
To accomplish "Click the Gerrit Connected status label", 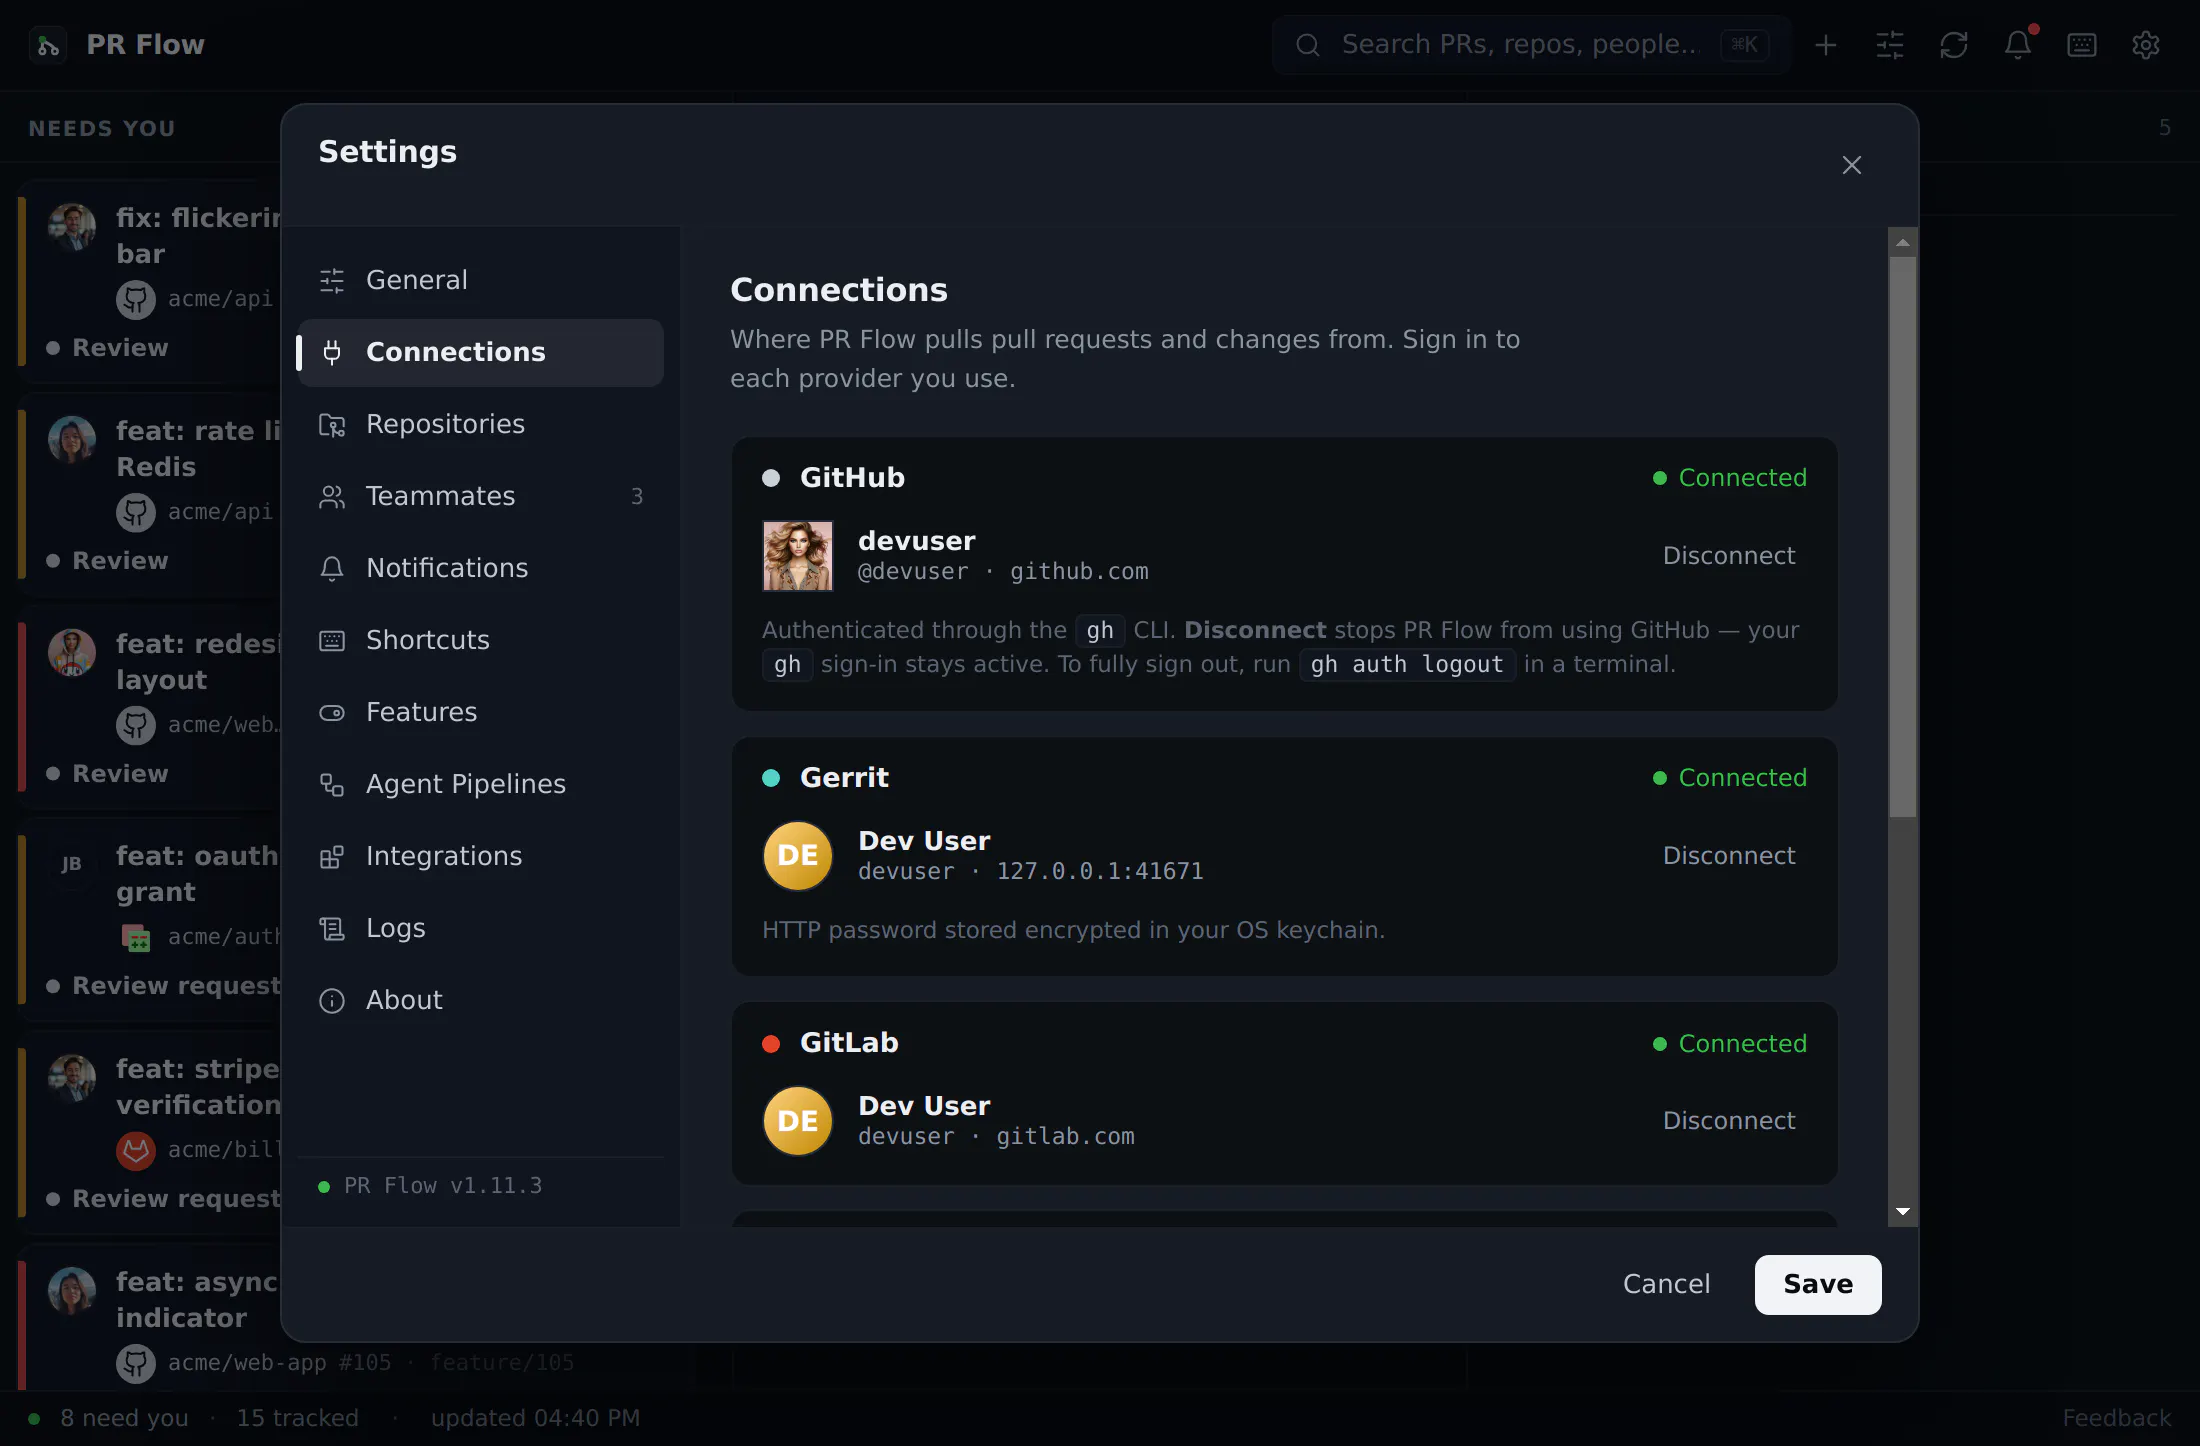I will (x=1730, y=778).
